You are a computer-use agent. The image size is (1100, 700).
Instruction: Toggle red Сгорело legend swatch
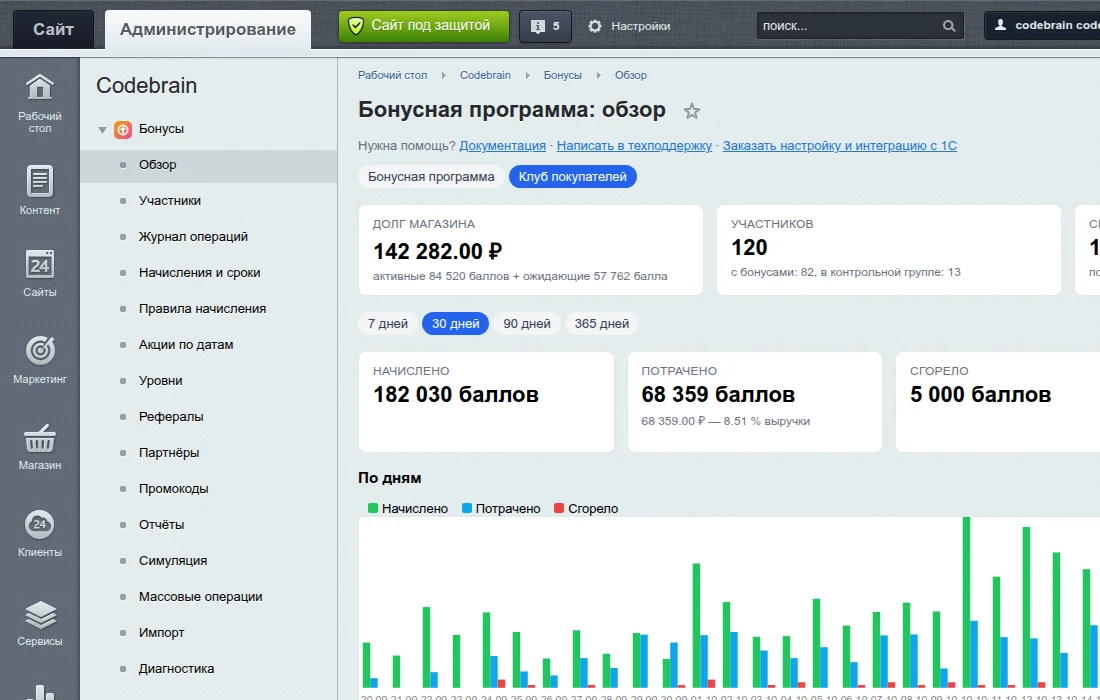point(559,508)
